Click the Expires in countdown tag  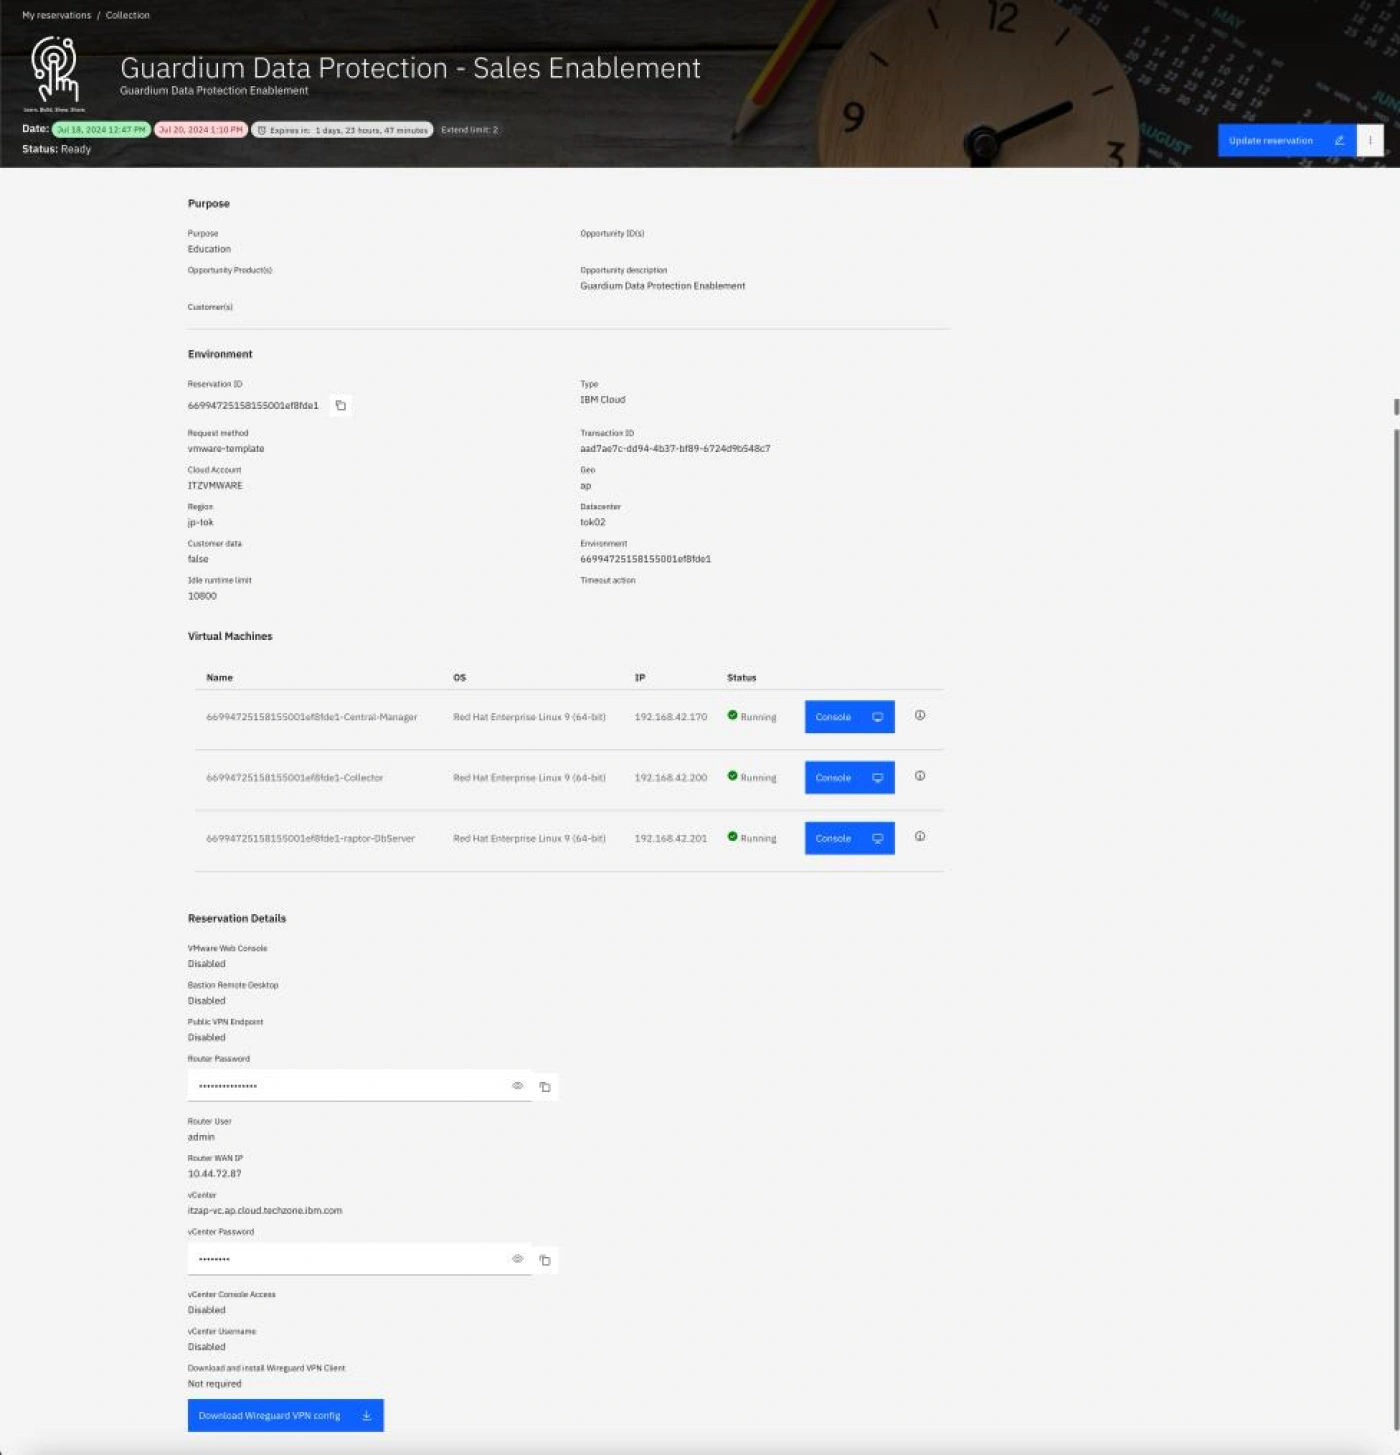342,130
